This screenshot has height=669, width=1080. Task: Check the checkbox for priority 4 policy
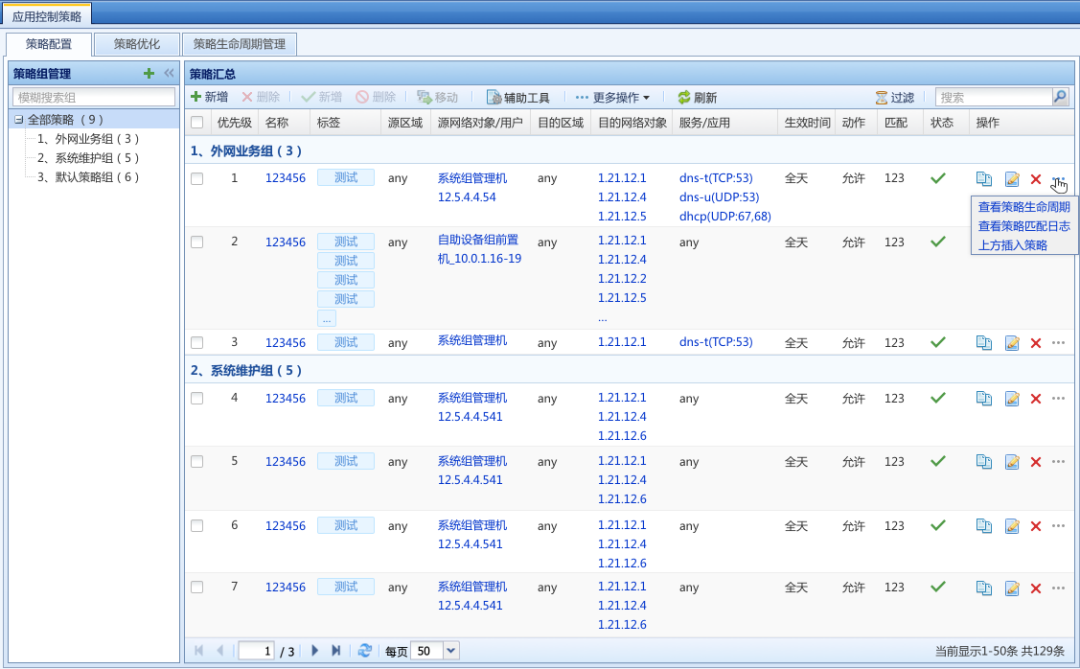(197, 399)
